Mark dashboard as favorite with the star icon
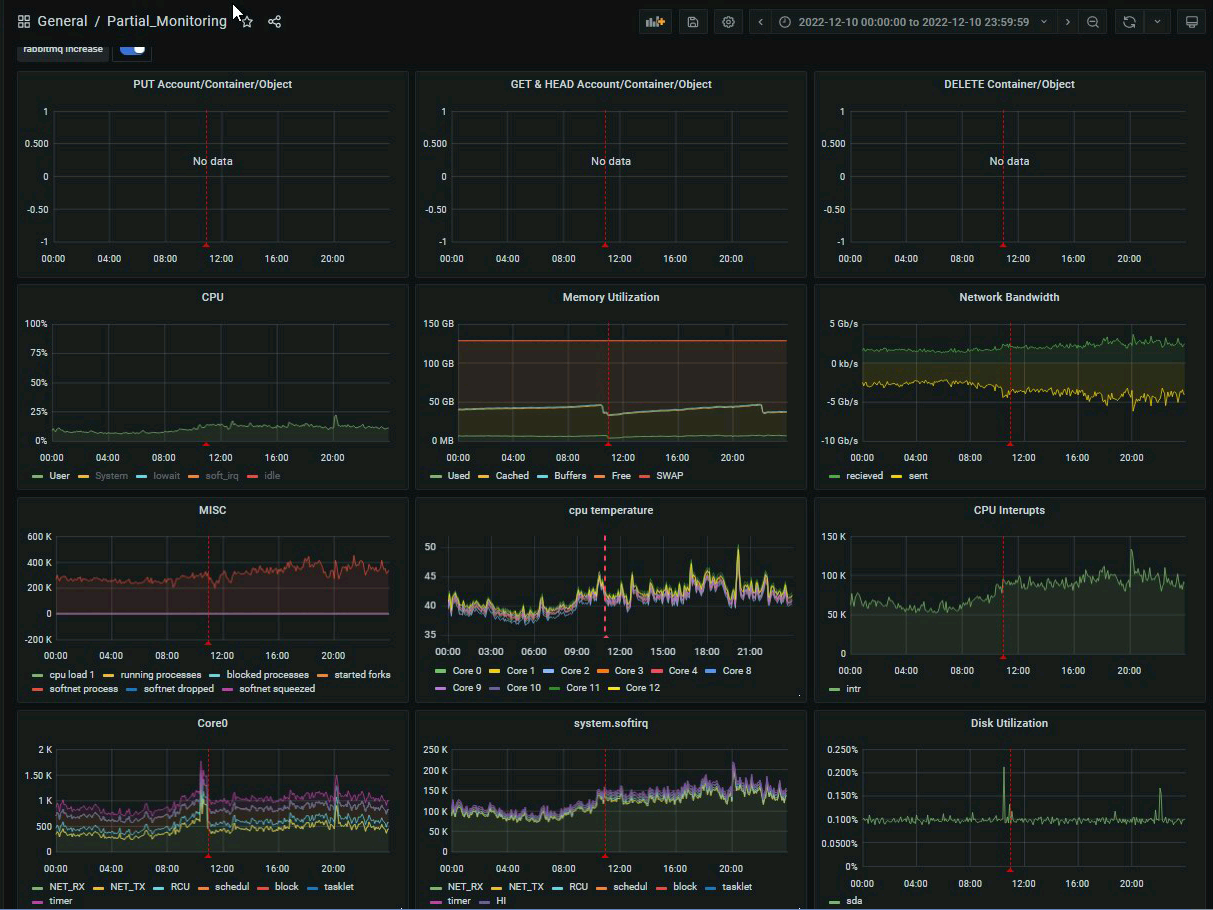1213x910 pixels. tap(247, 22)
